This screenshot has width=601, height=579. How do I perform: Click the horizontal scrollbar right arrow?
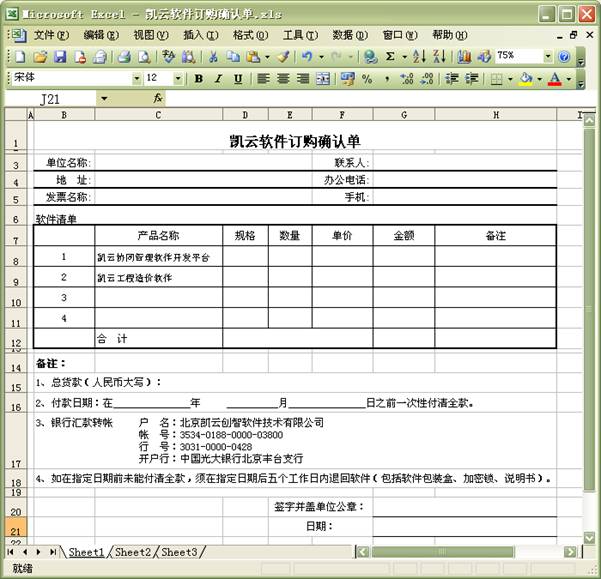[x=570, y=552]
